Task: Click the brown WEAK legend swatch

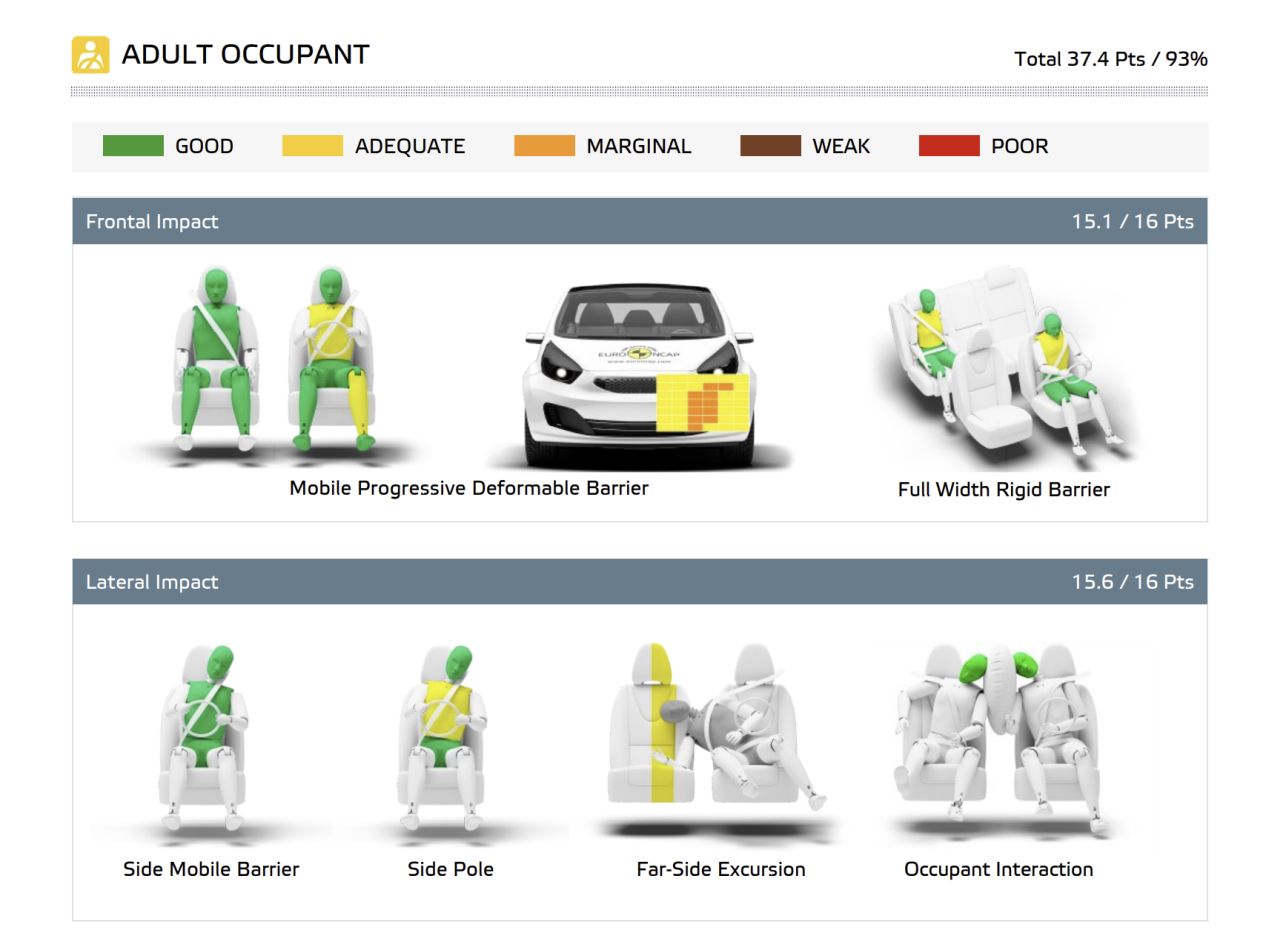Action: [x=770, y=146]
